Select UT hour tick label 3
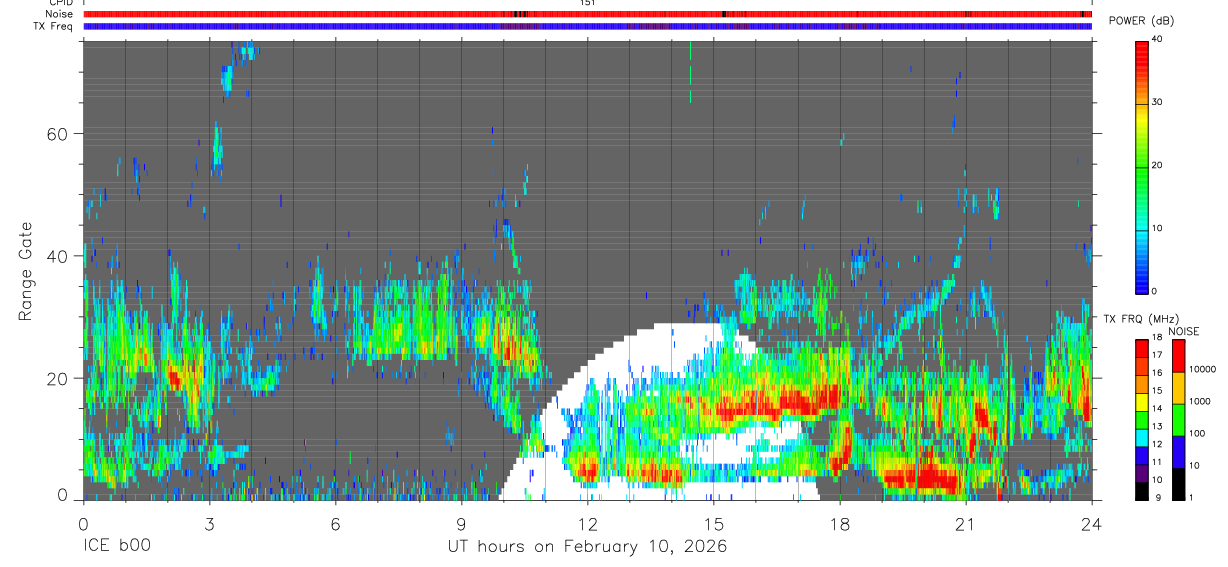 click(209, 523)
